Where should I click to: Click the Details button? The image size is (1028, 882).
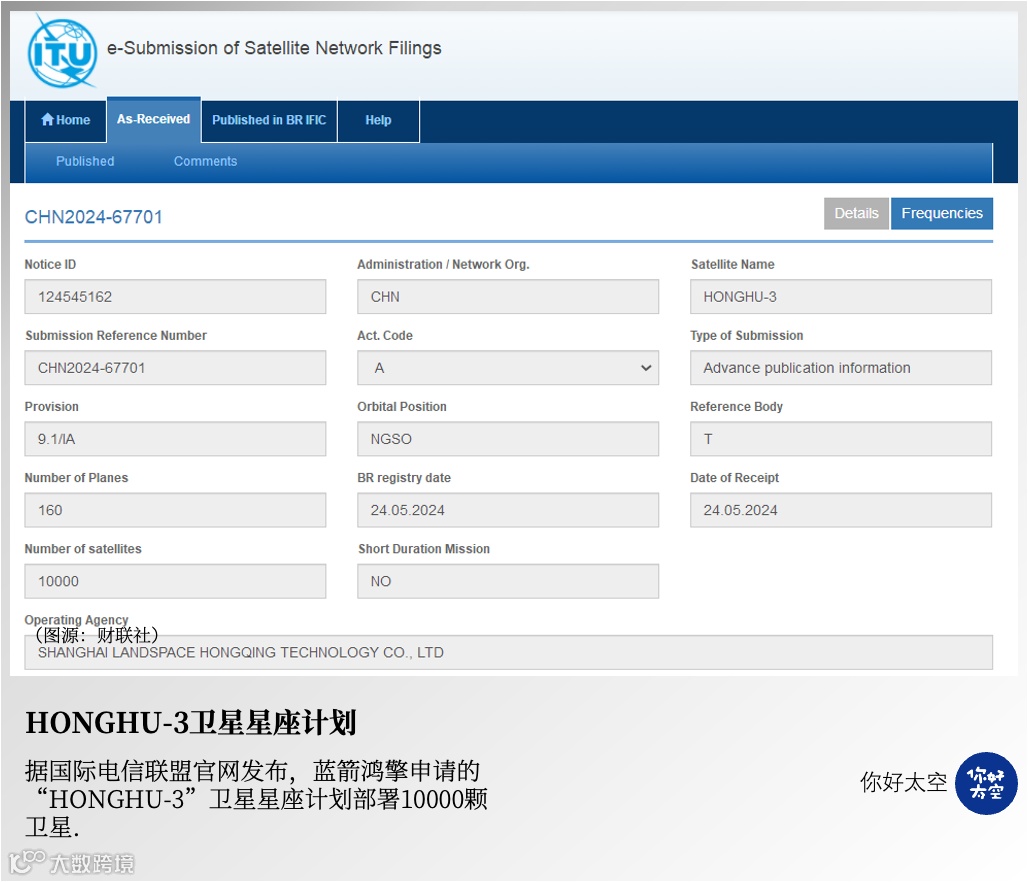(x=856, y=213)
